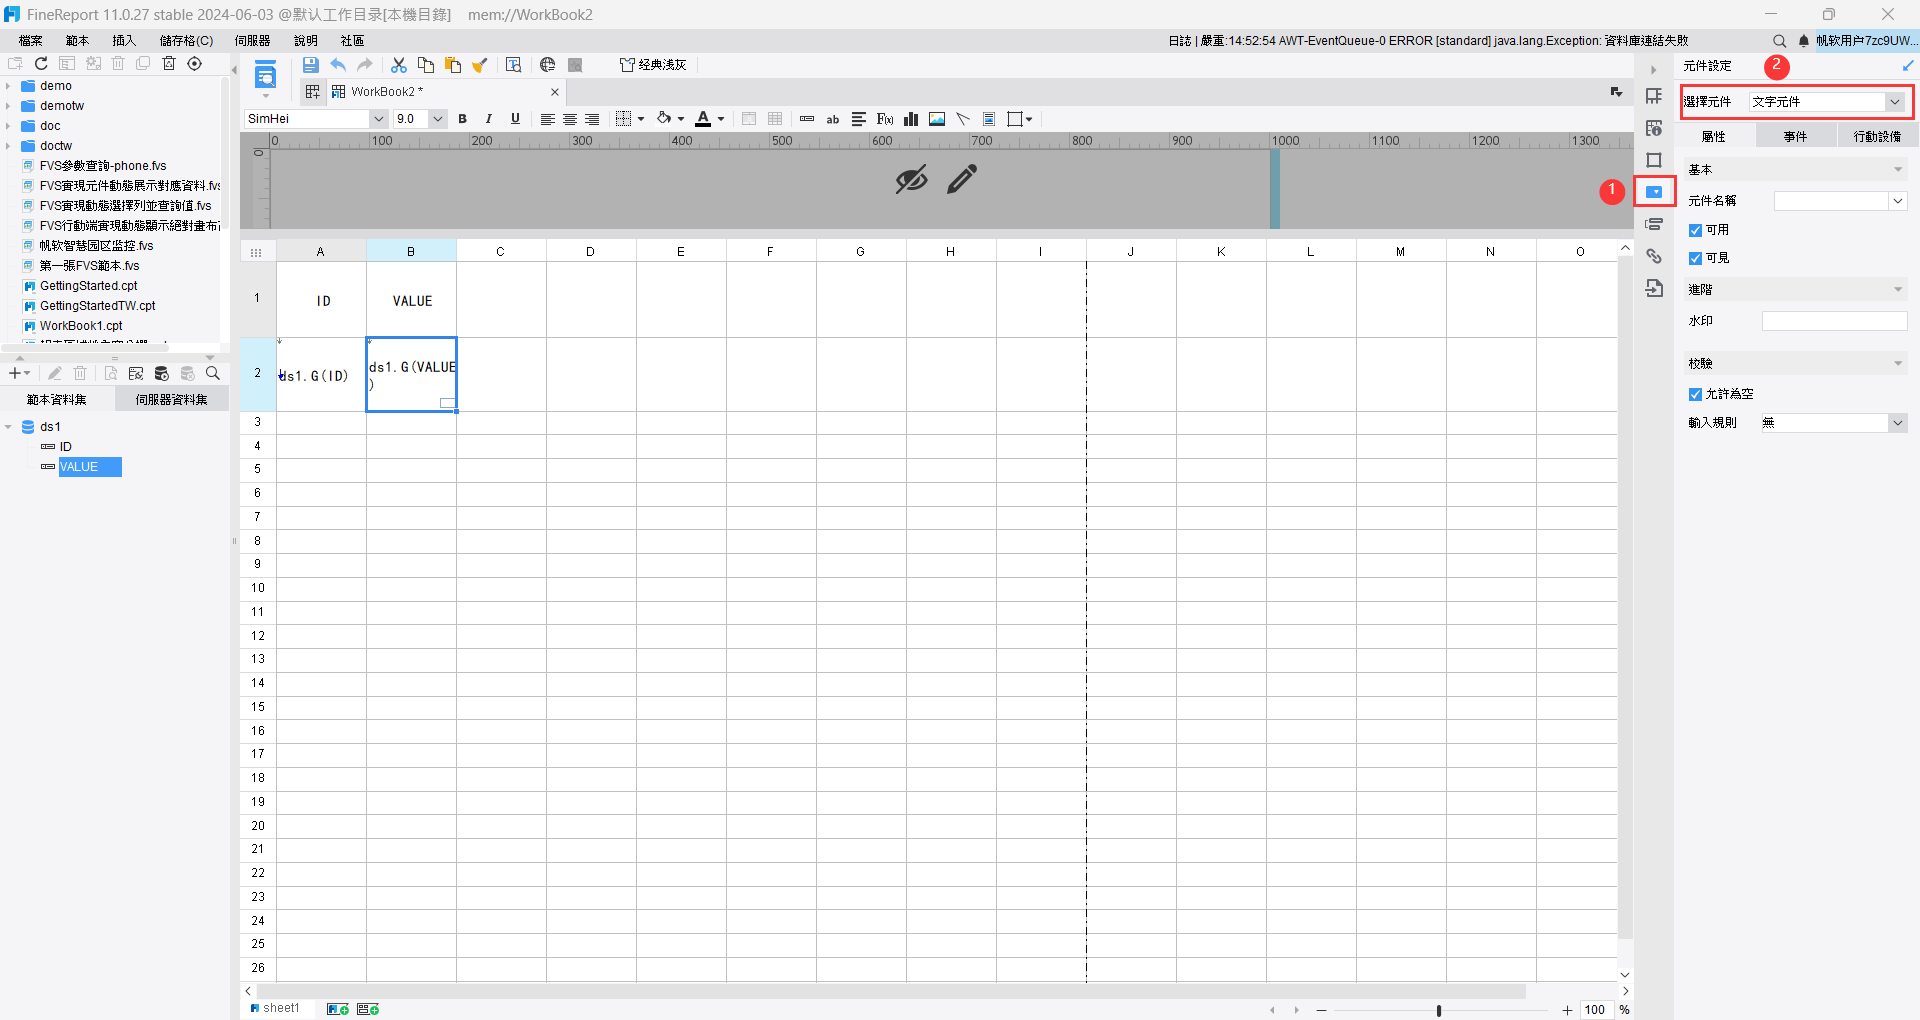Toggle parameter pane visibility eye icon
Viewport: 1920px width, 1020px height.
pos(911,180)
